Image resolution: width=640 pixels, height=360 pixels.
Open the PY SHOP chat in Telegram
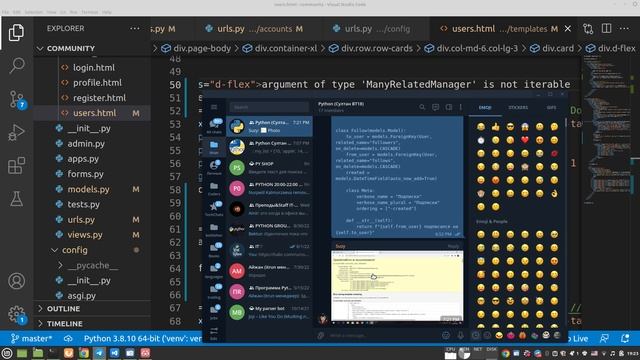pyautogui.click(x=270, y=168)
